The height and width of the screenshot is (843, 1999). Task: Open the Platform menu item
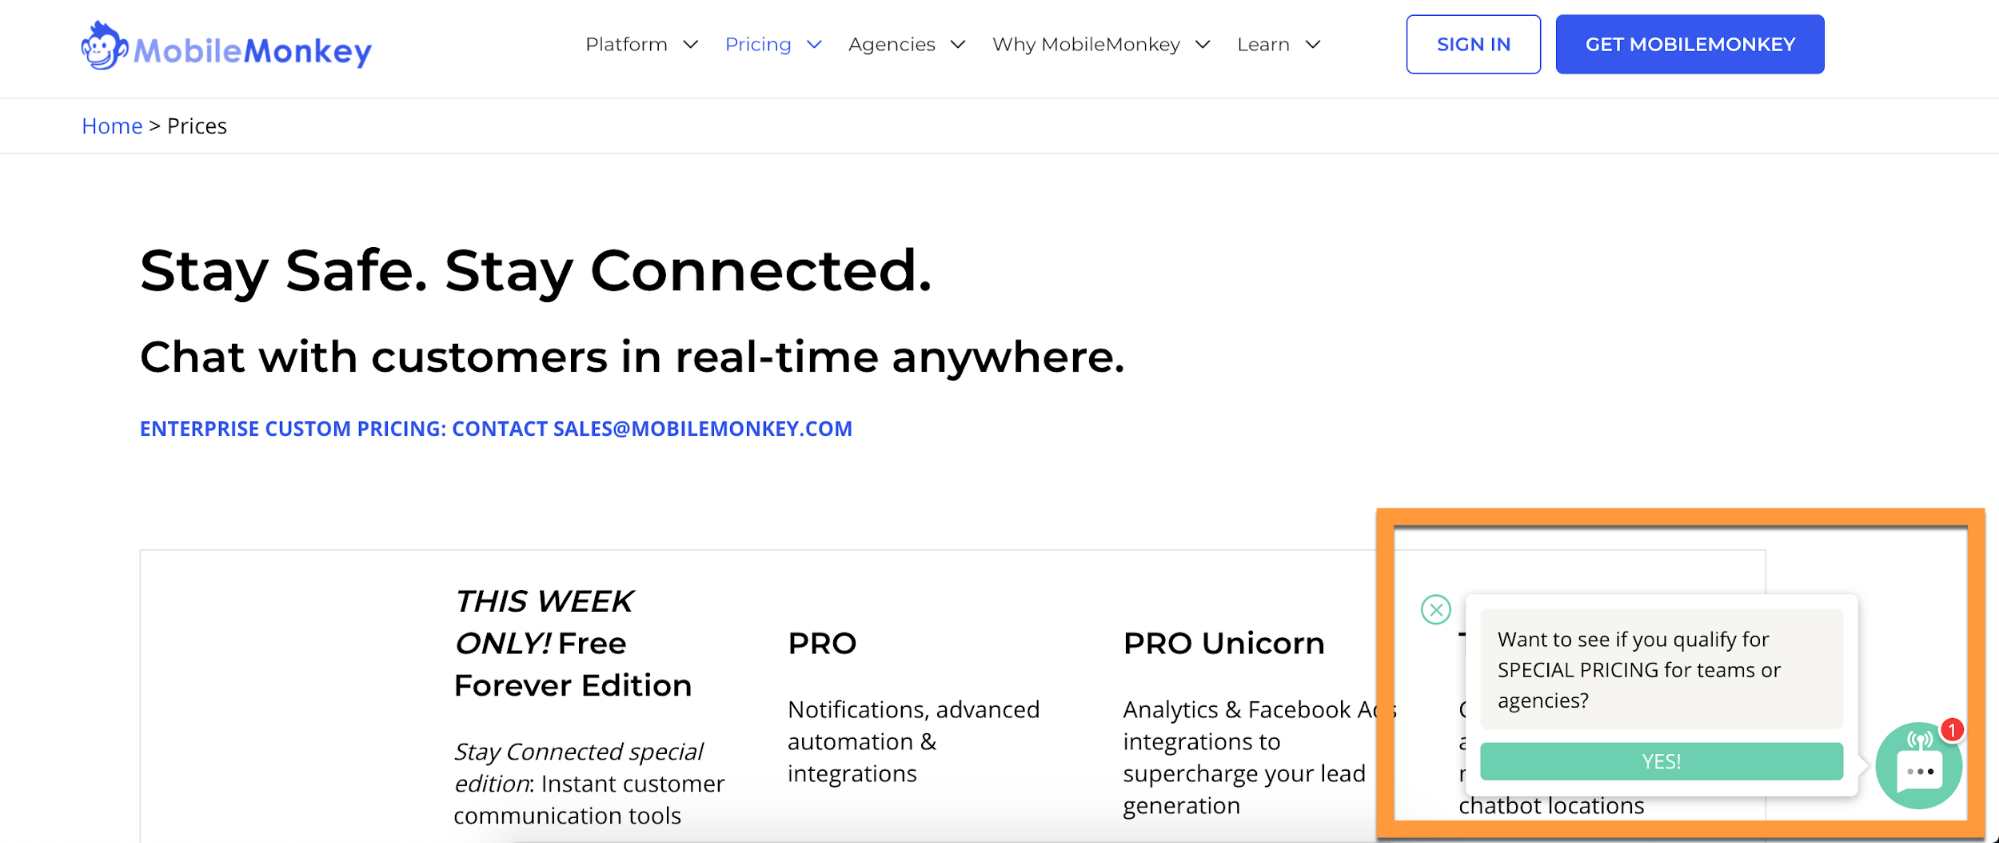coord(626,45)
